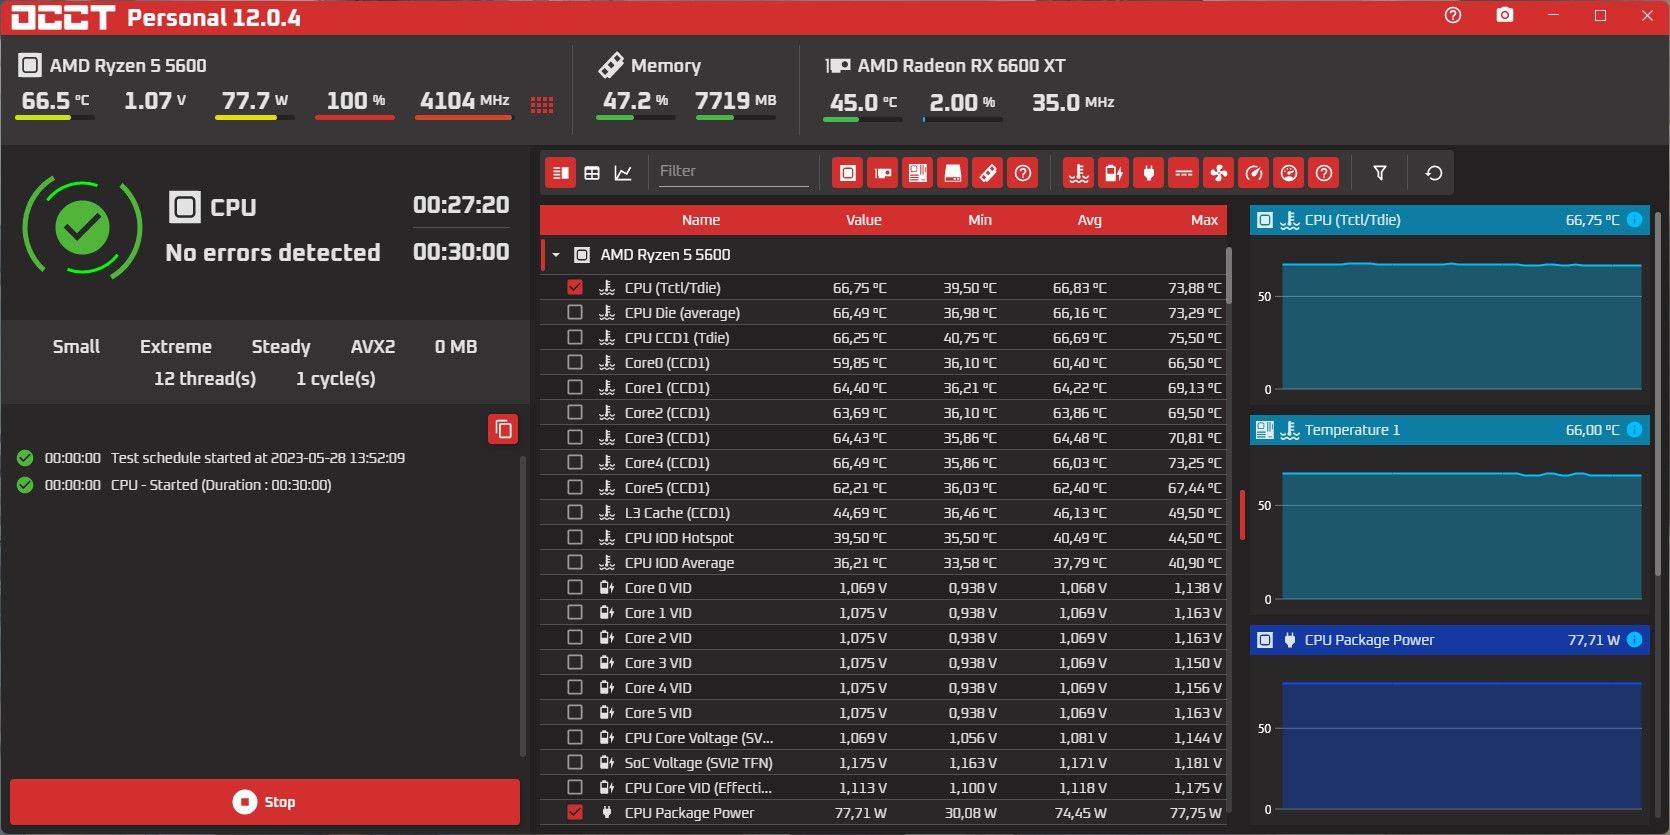
Task: Collapse the AMD Ryzen 5 5600 group
Action: click(556, 255)
